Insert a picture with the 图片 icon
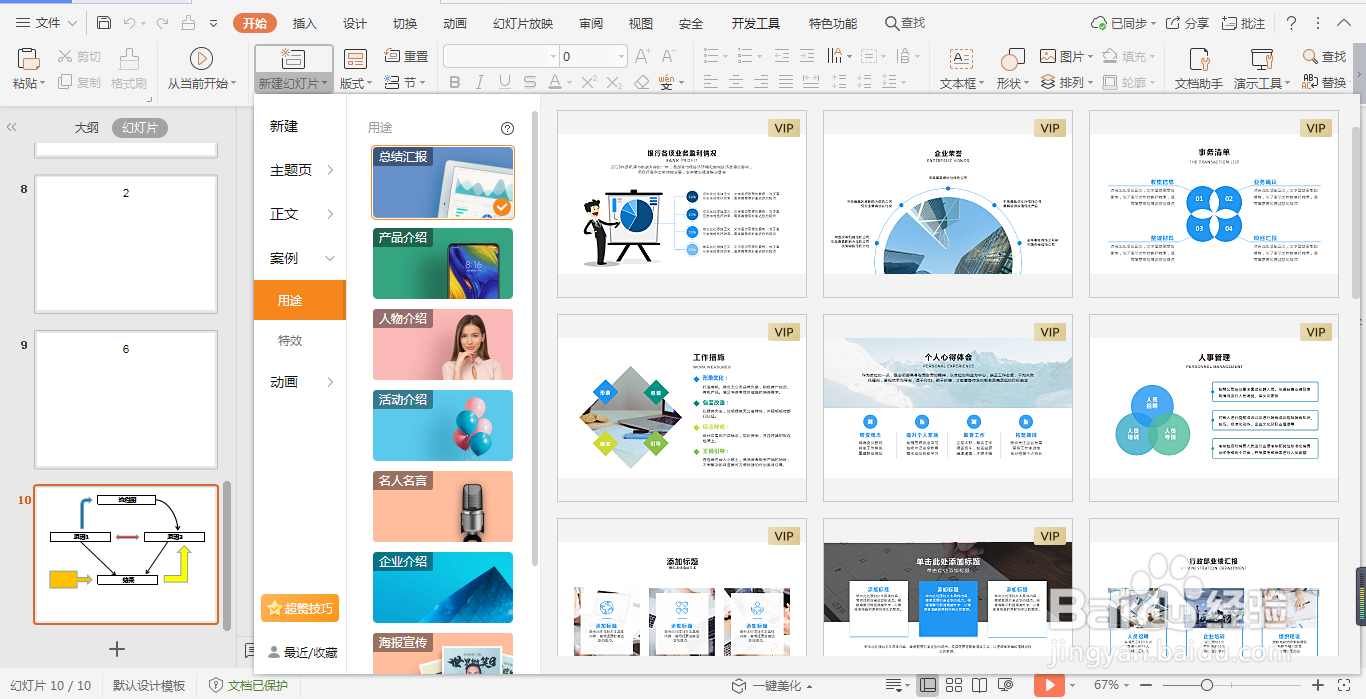This screenshot has width=1366, height=699. 1047,56
